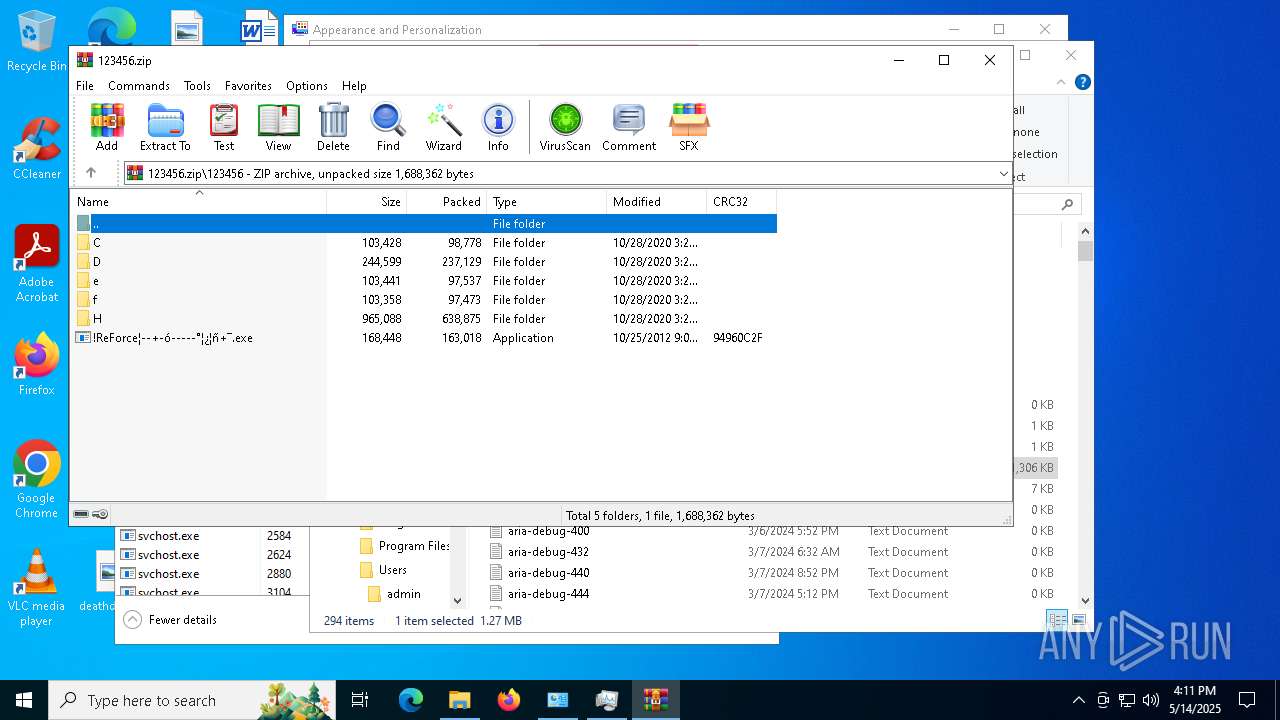The image size is (1280, 720).
Task: Sort by the Size column header
Action: [x=366, y=202]
